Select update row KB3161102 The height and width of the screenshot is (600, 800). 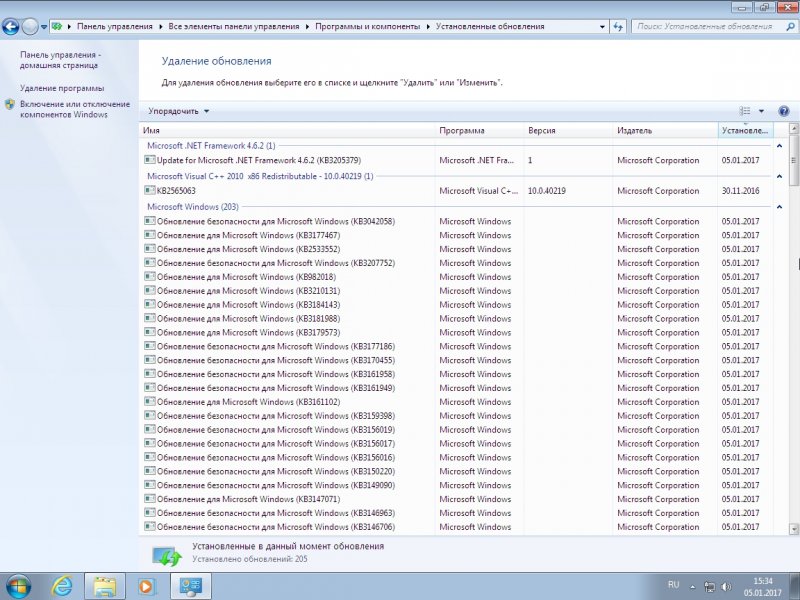click(x=457, y=402)
